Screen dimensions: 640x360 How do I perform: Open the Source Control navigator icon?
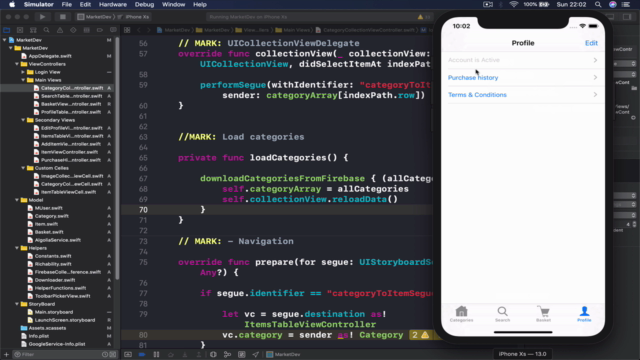tap(20, 30)
